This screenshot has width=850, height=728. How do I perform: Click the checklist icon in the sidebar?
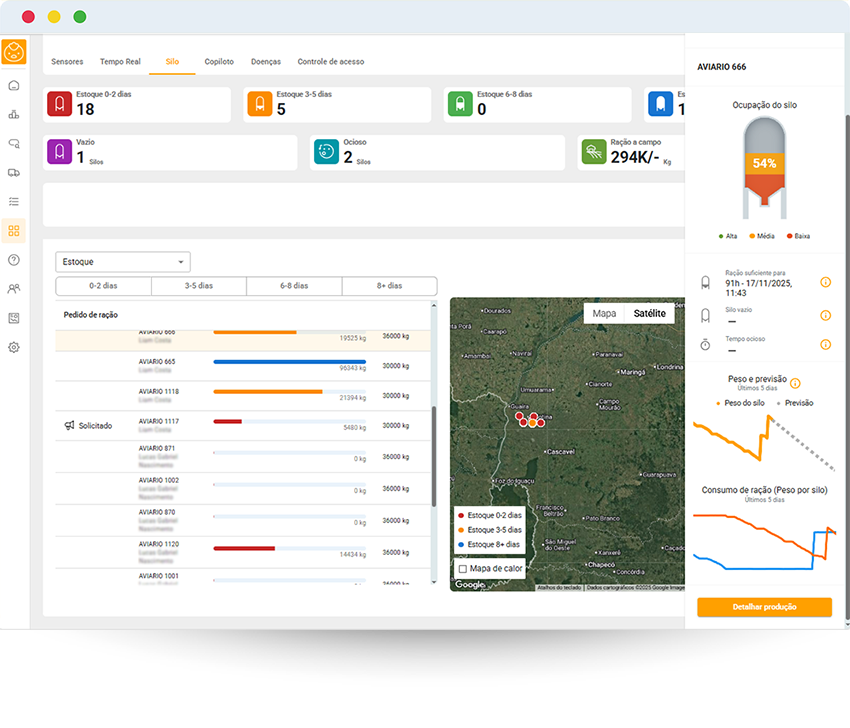coord(14,201)
